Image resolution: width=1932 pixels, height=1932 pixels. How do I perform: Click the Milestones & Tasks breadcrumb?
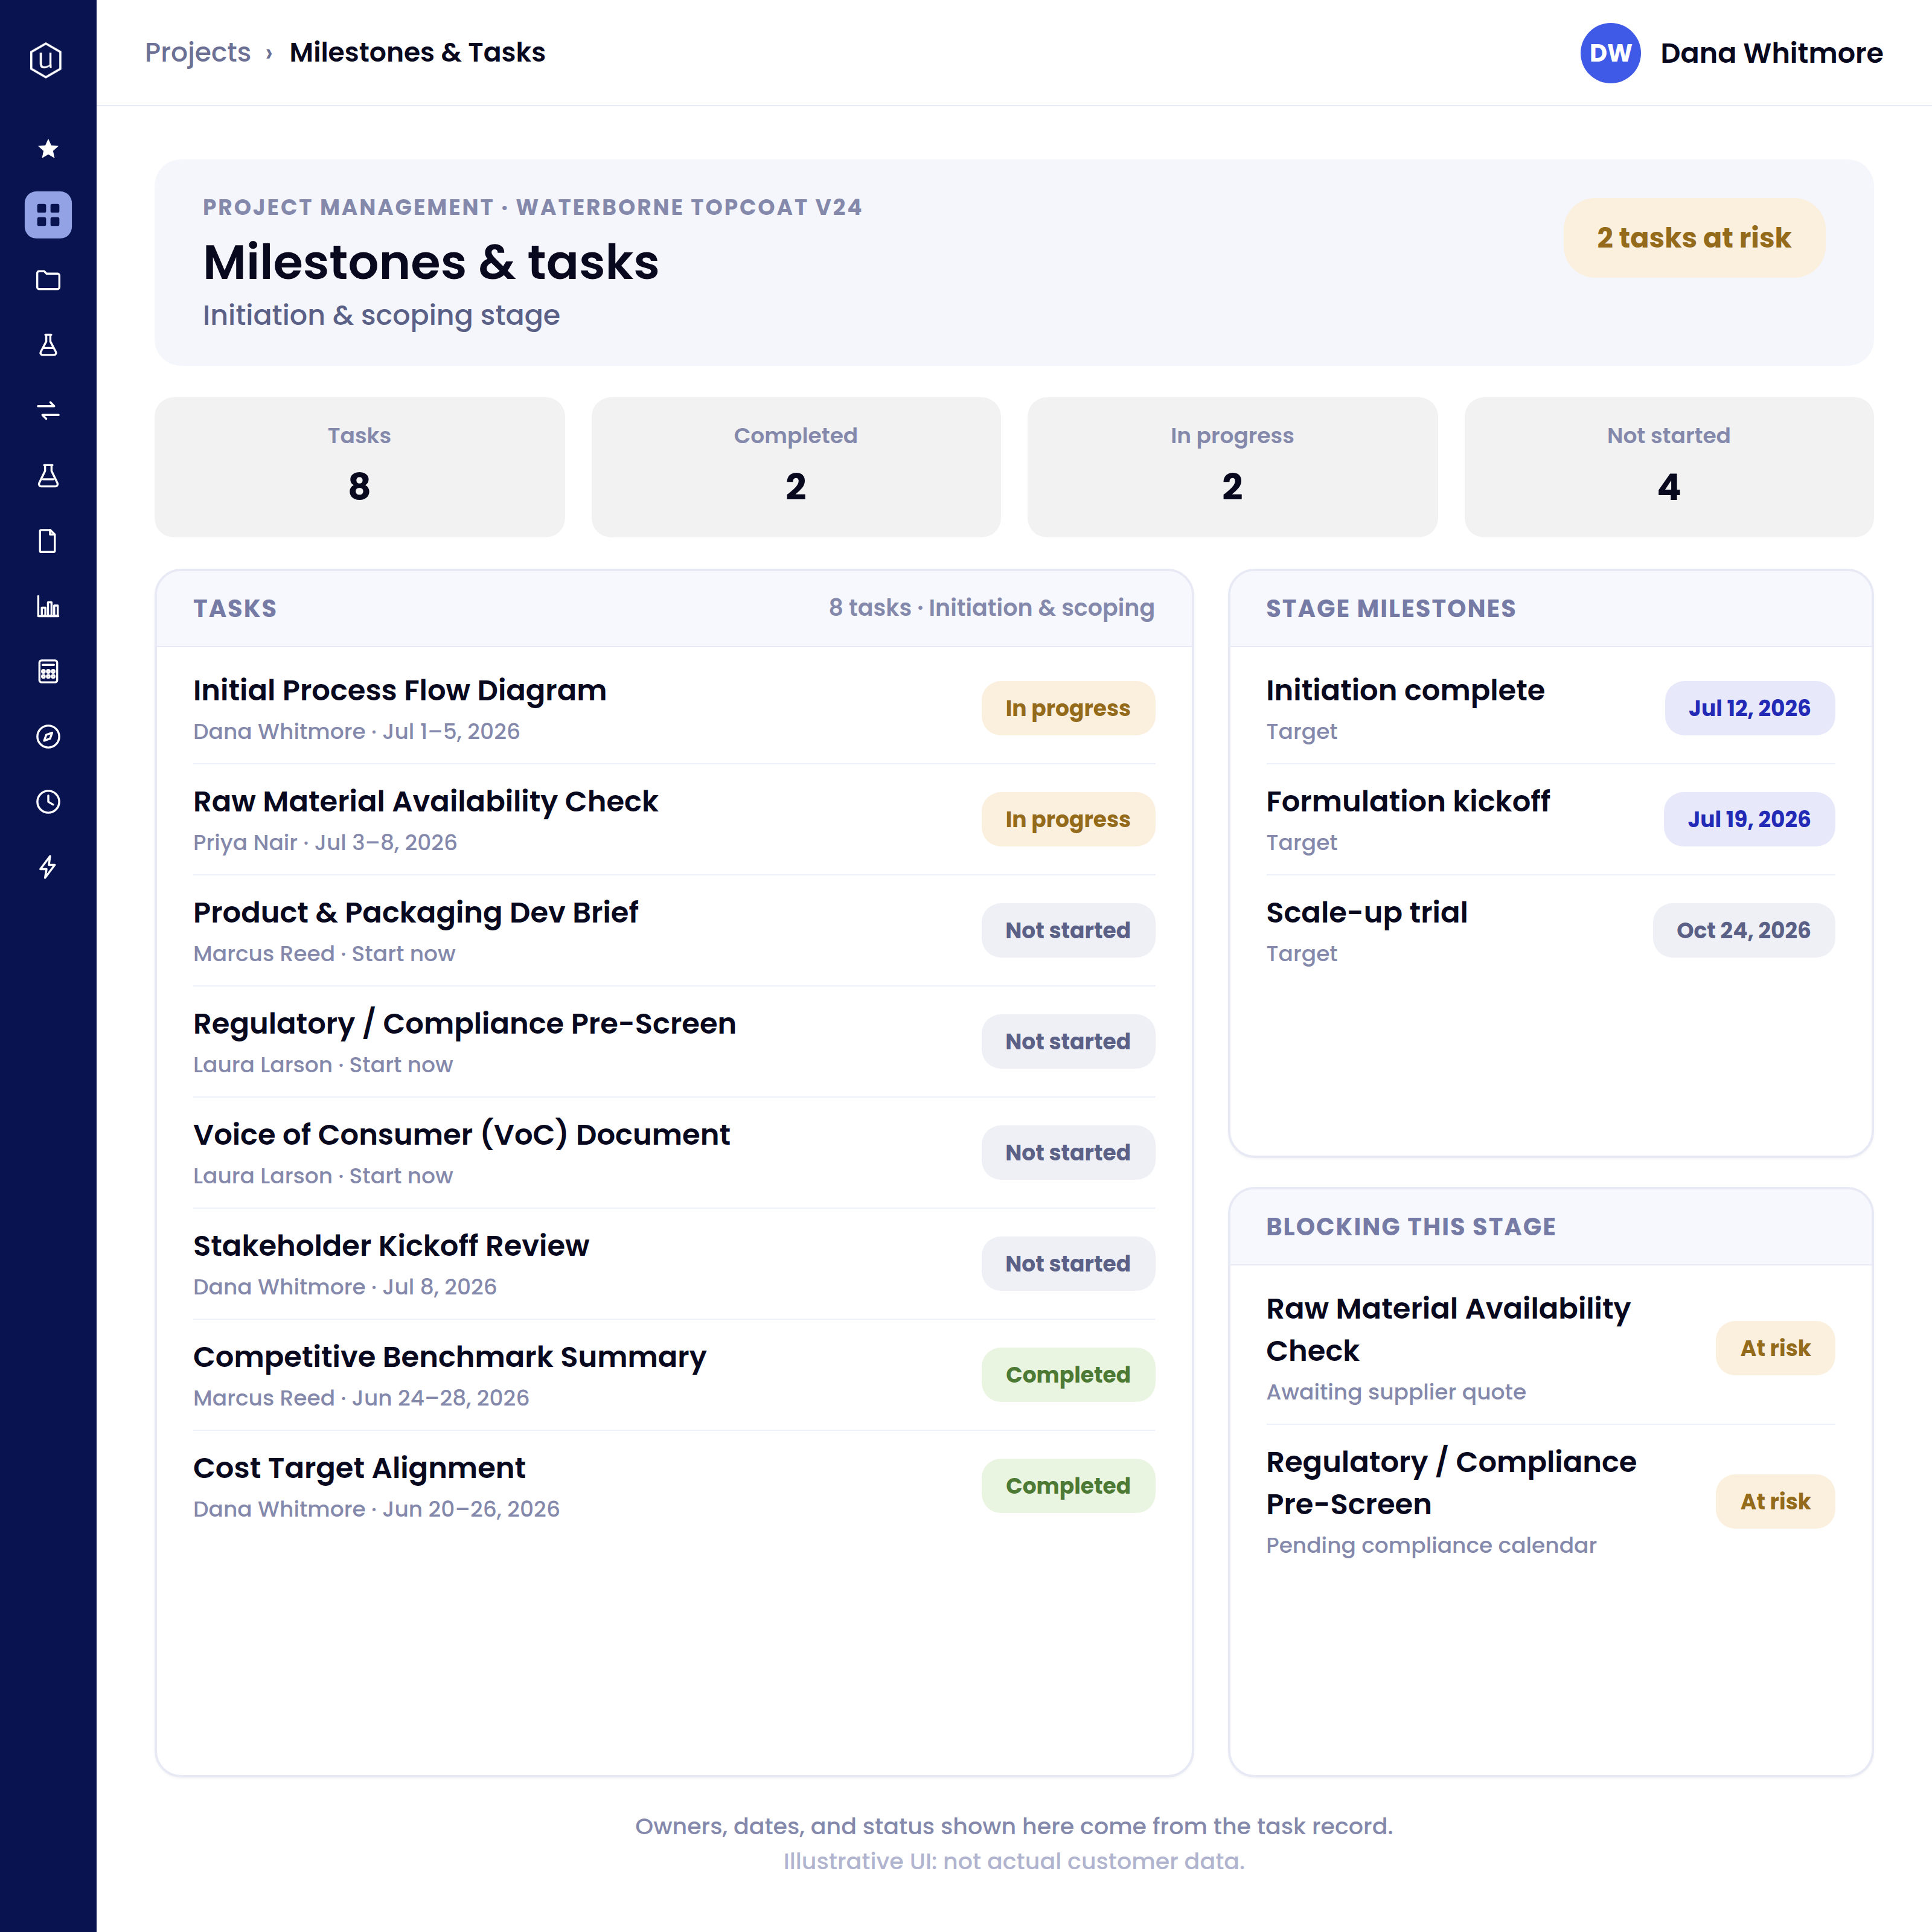tap(417, 52)
